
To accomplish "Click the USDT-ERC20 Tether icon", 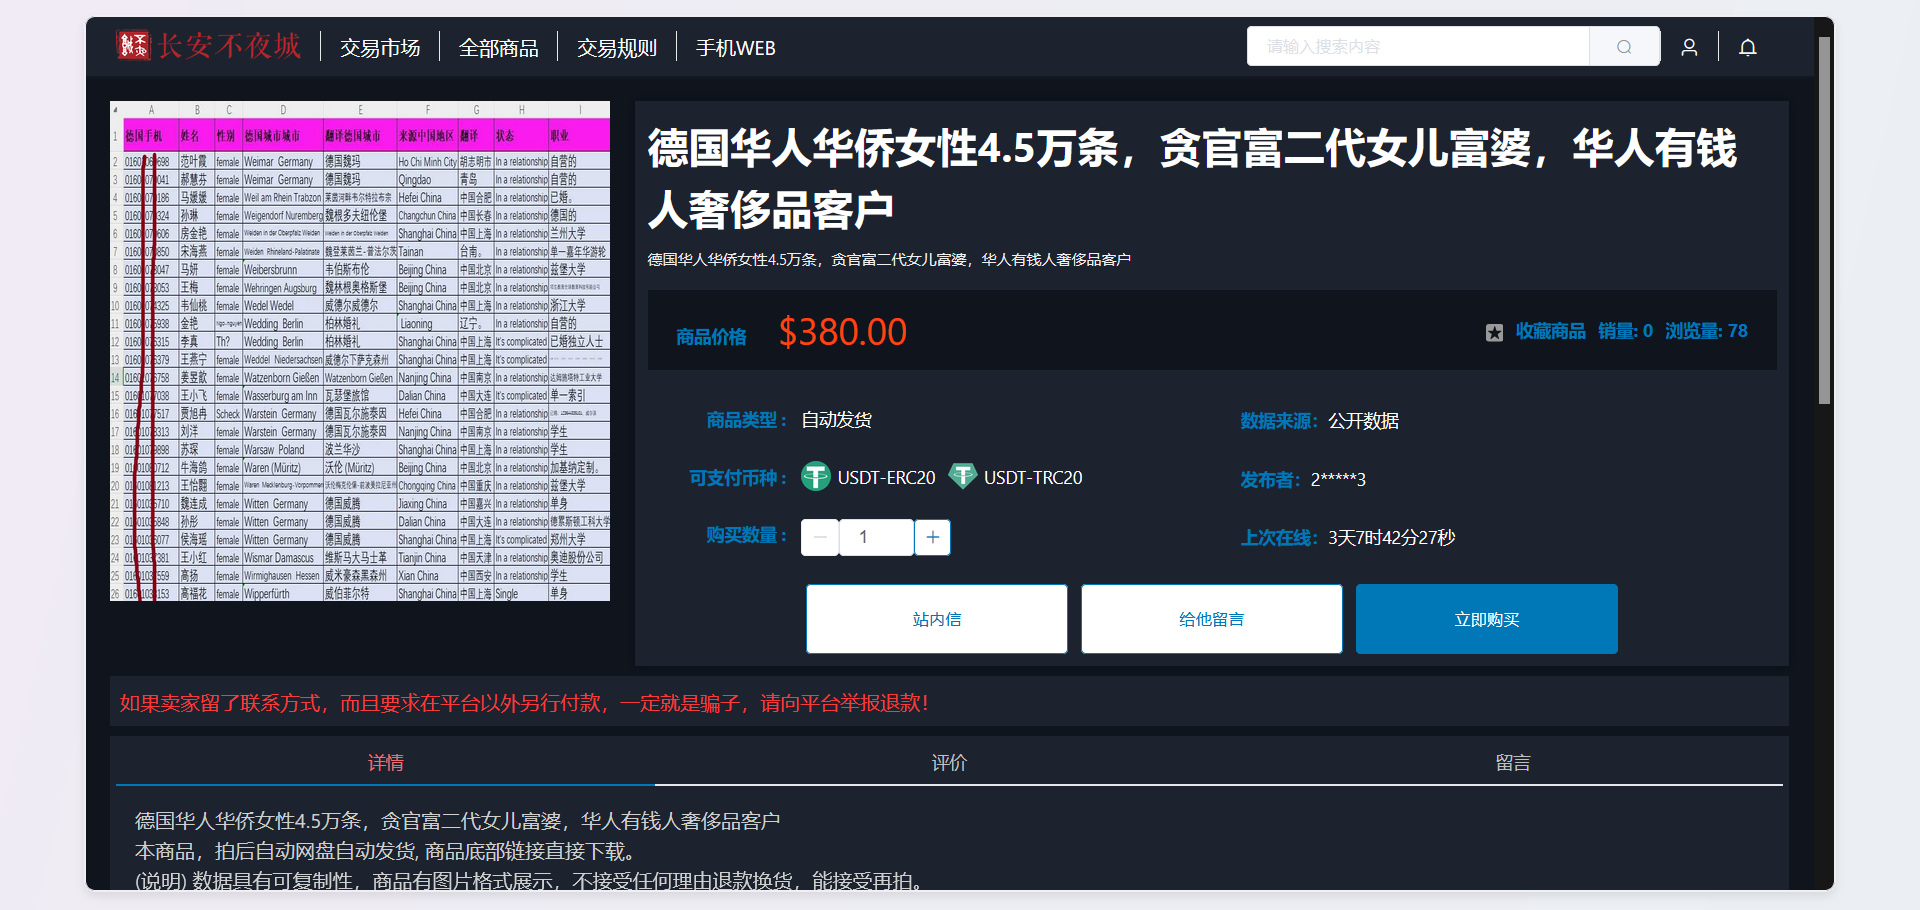I will (x=816, y=477).
